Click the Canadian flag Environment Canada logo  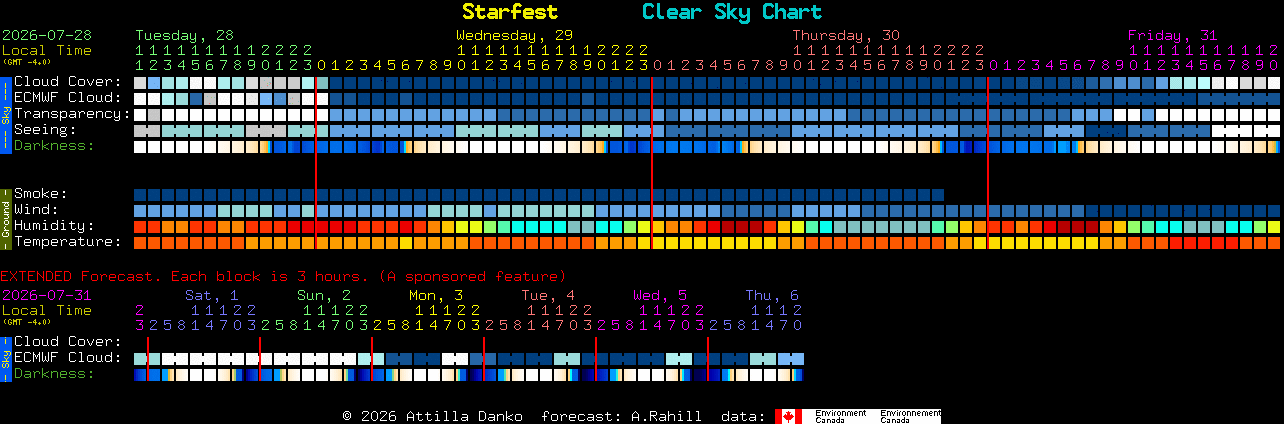coord(858,416)
